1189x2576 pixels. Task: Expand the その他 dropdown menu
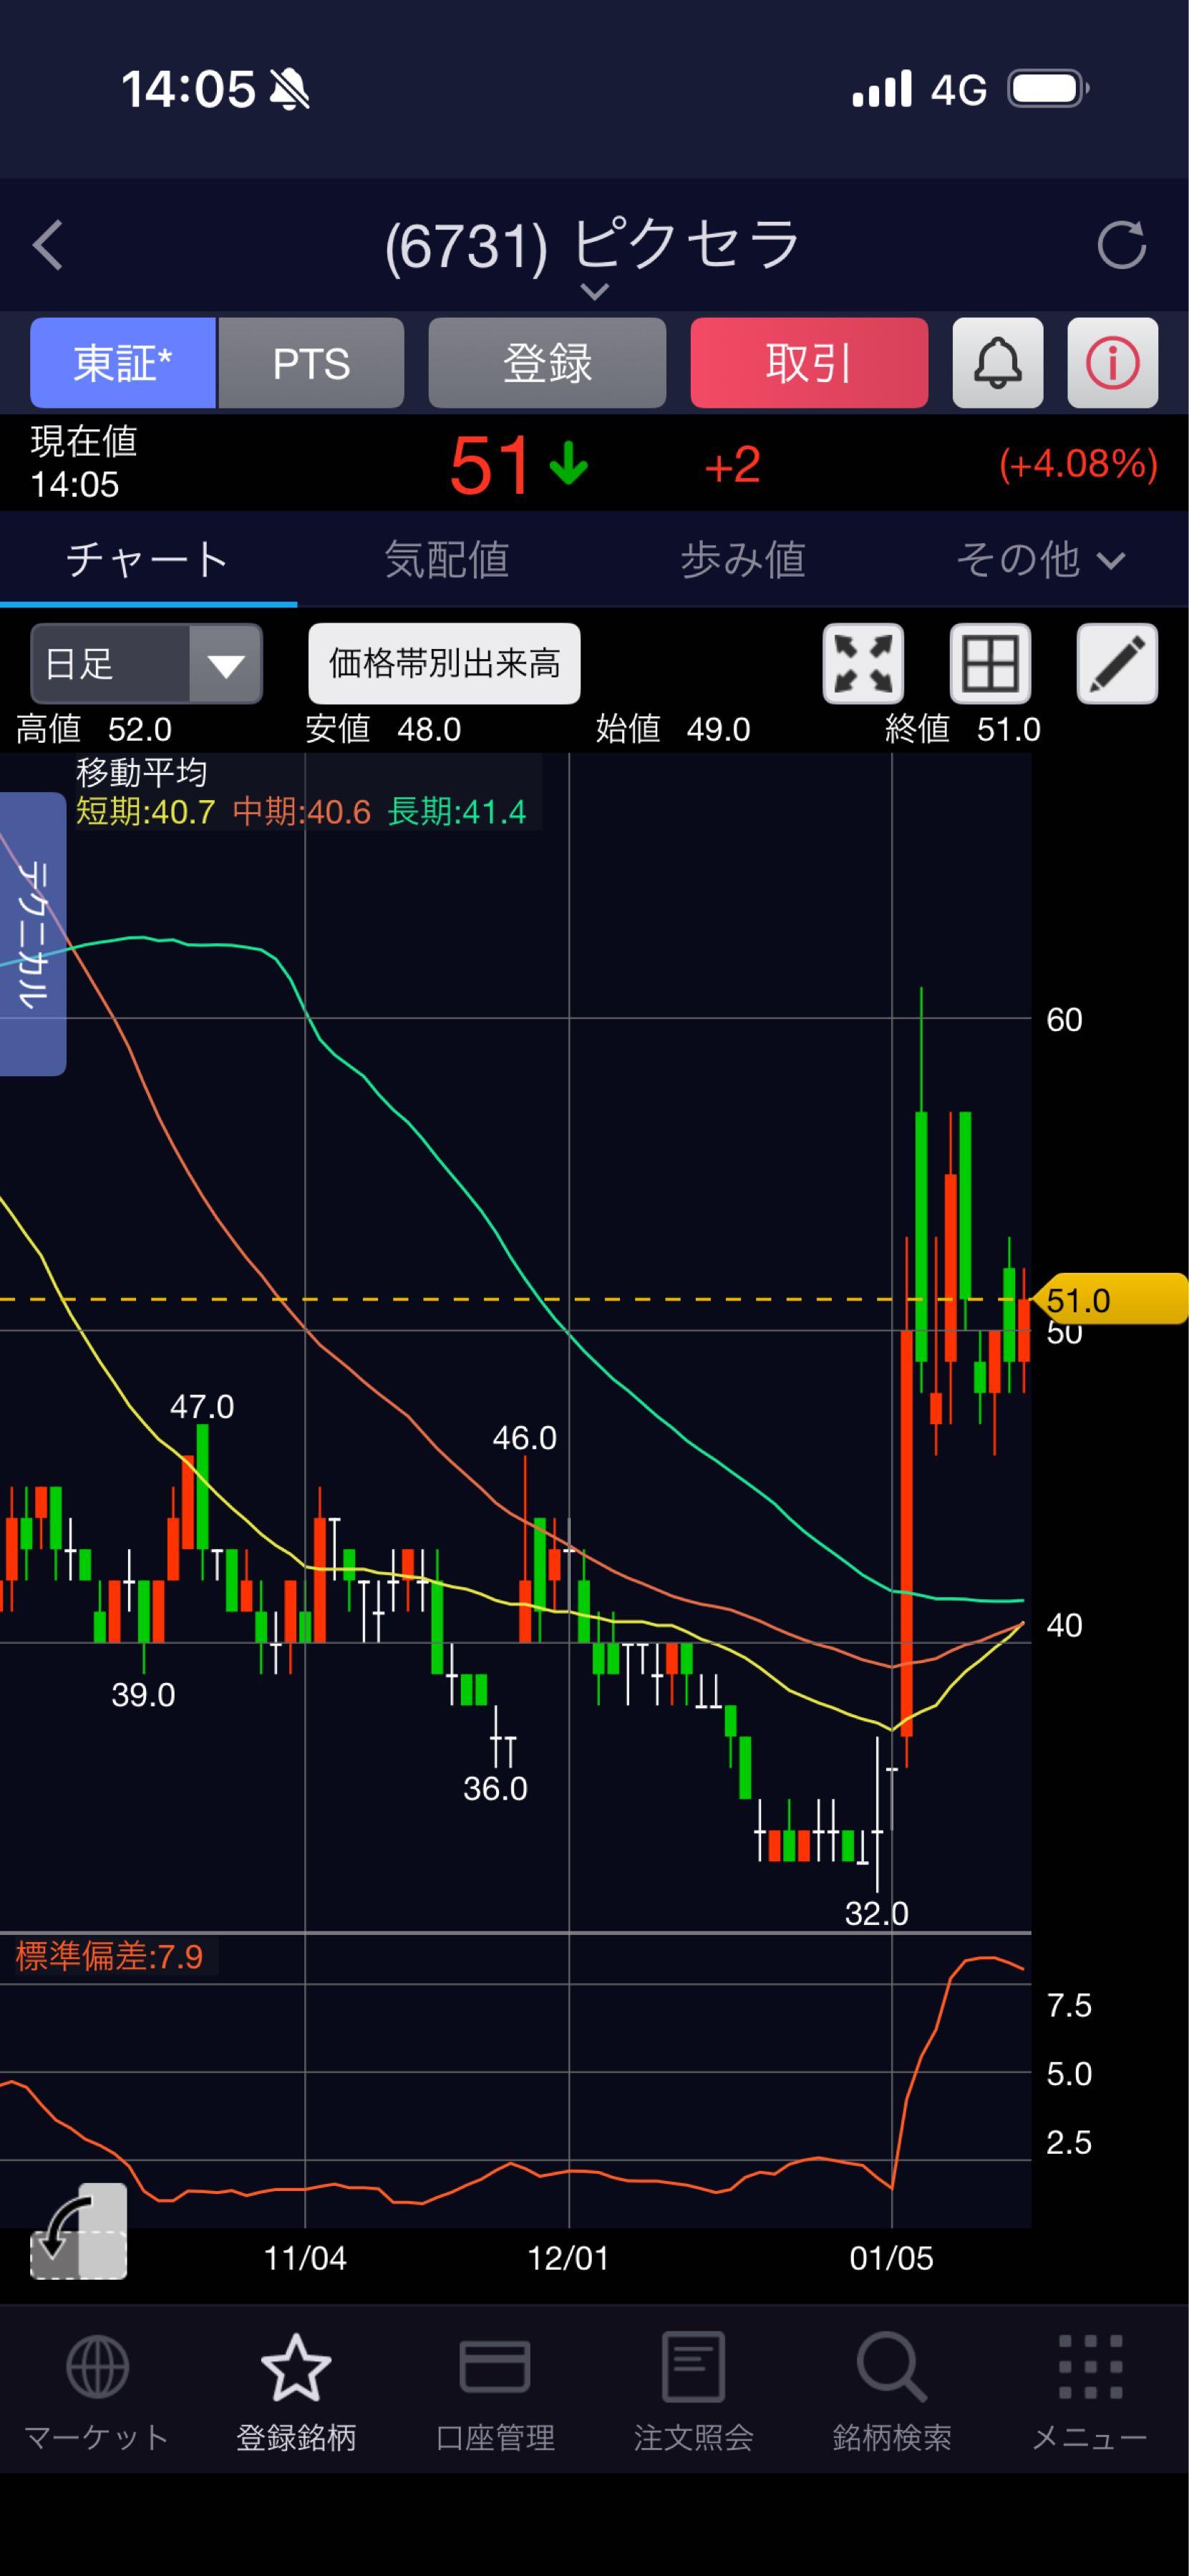coord(1039,560)
